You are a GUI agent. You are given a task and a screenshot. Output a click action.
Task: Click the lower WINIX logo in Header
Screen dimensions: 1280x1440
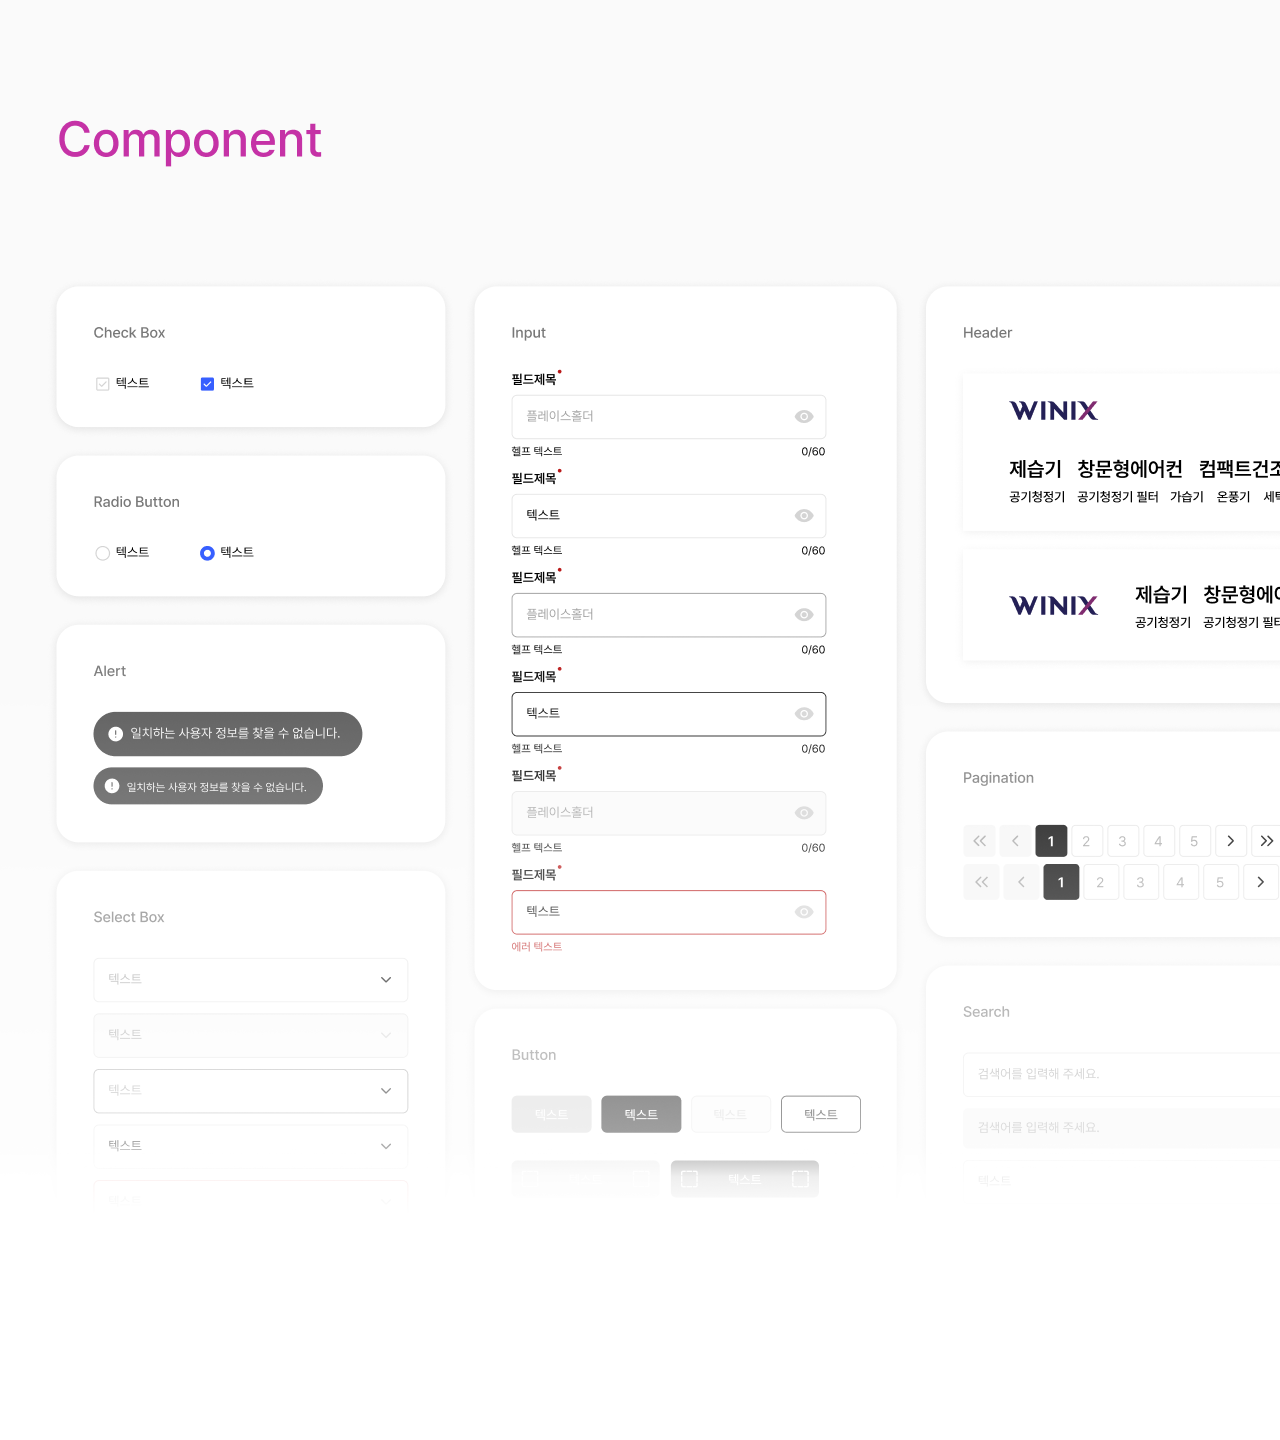tap(1053, 606)
